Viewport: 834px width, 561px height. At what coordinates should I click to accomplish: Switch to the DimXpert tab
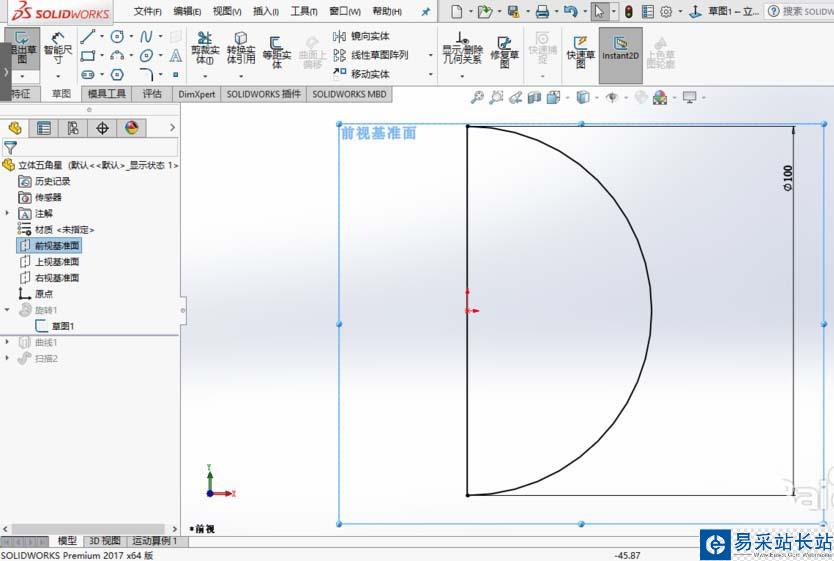(x=196, y=94)
